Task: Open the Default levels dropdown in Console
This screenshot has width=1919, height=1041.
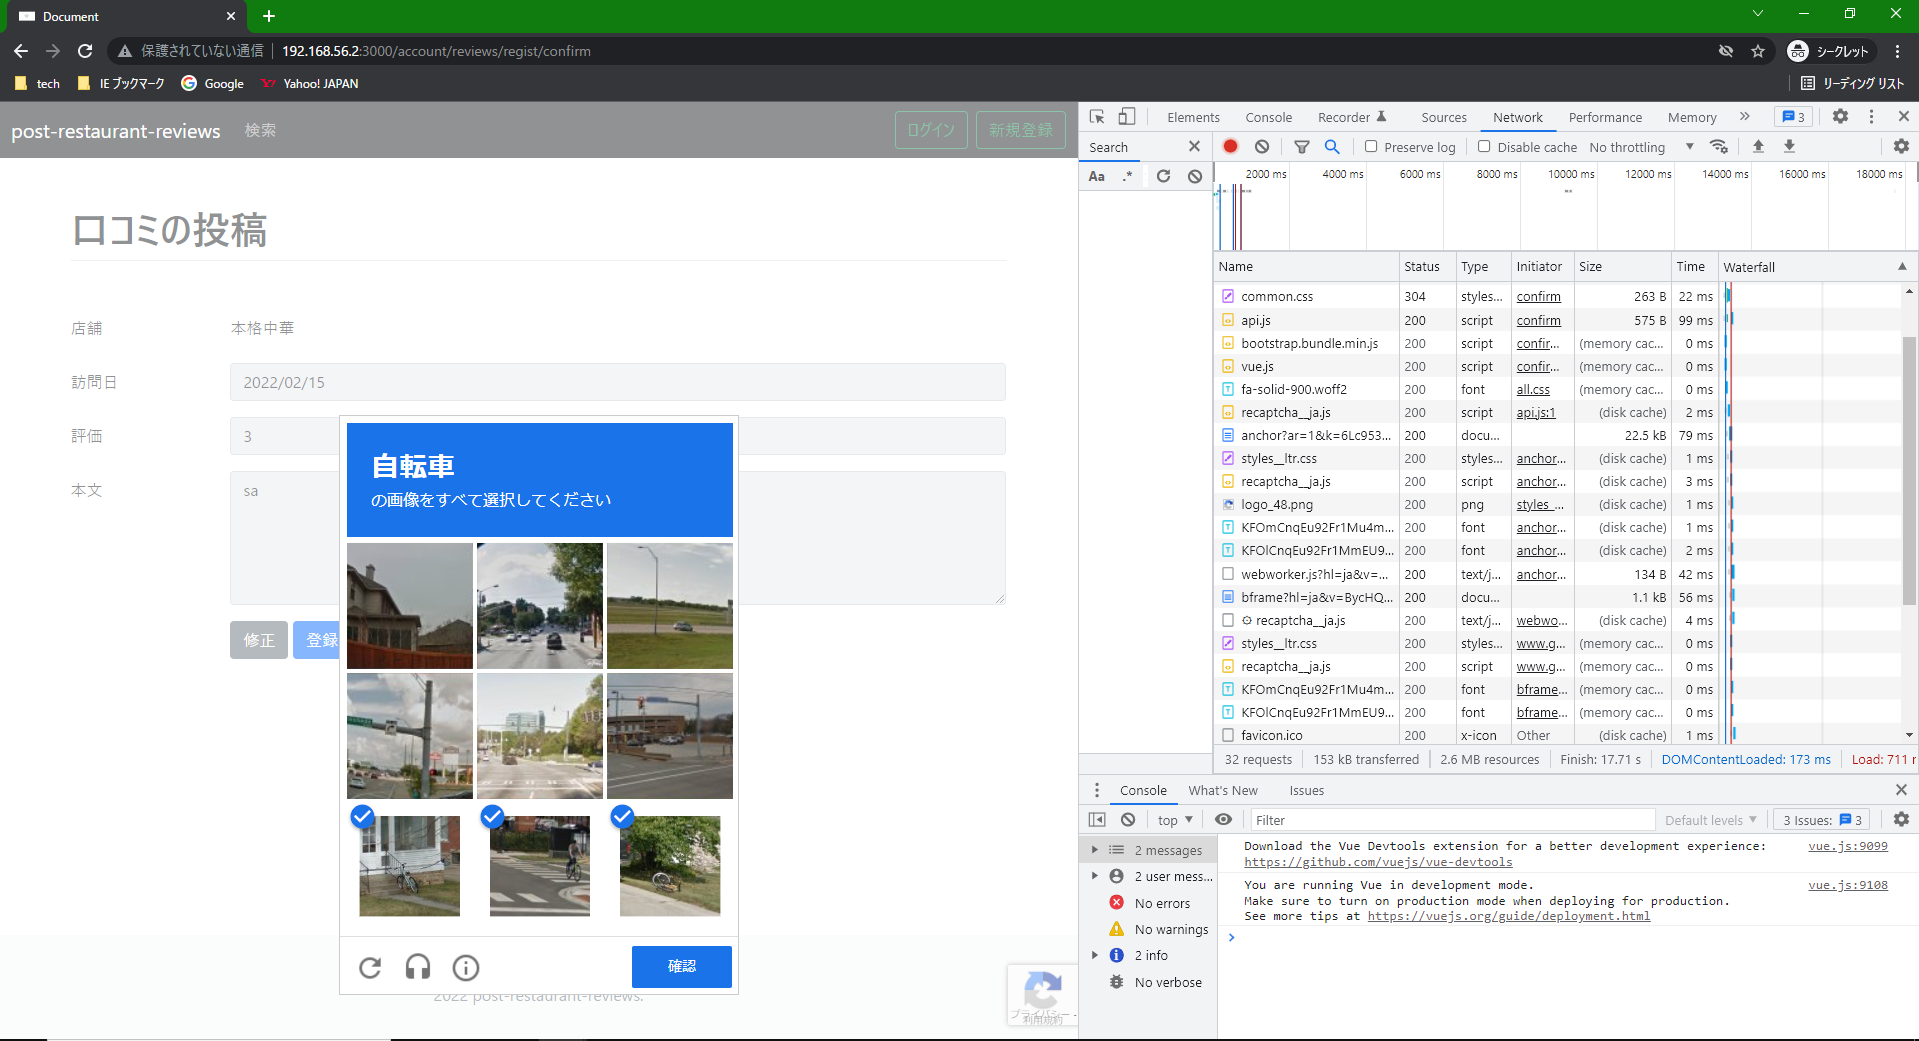Action: coord(1710,819)
